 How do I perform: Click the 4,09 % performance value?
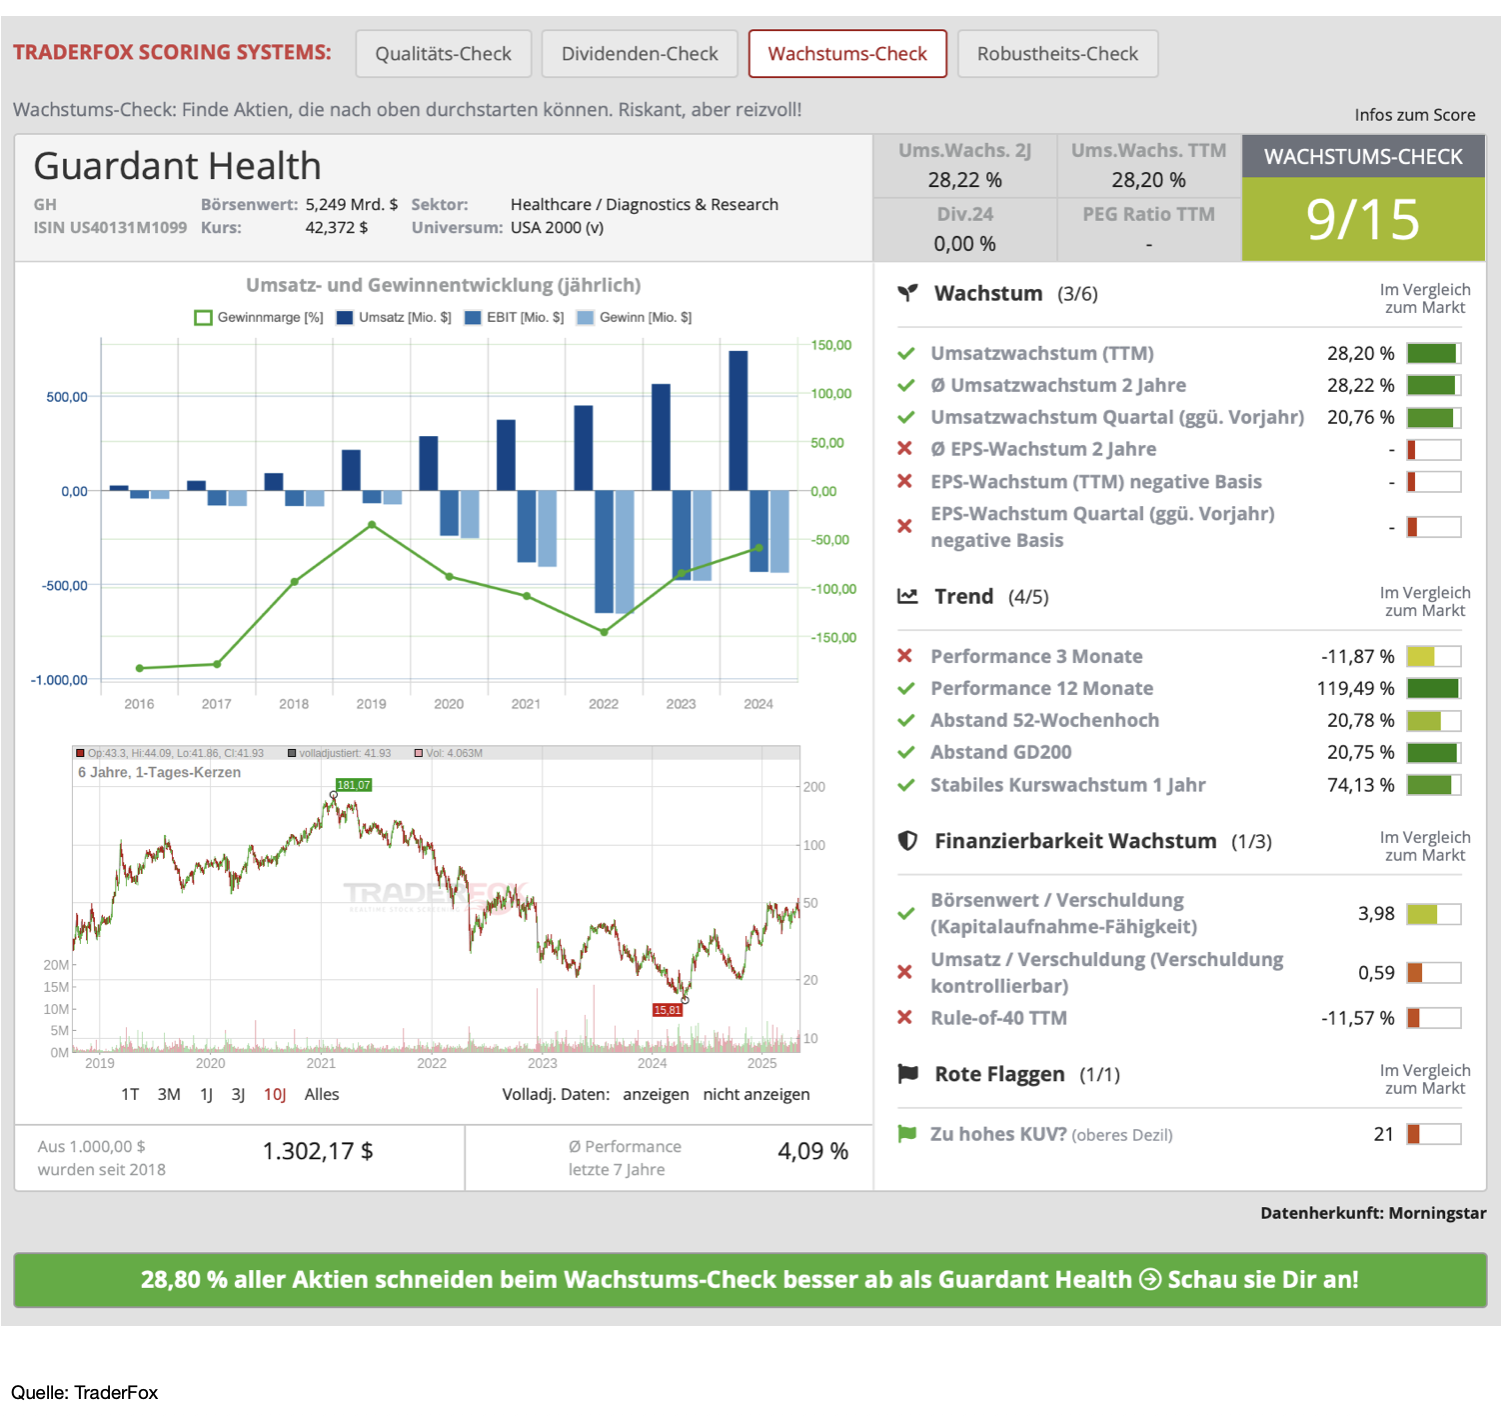tap(813, 1151)
